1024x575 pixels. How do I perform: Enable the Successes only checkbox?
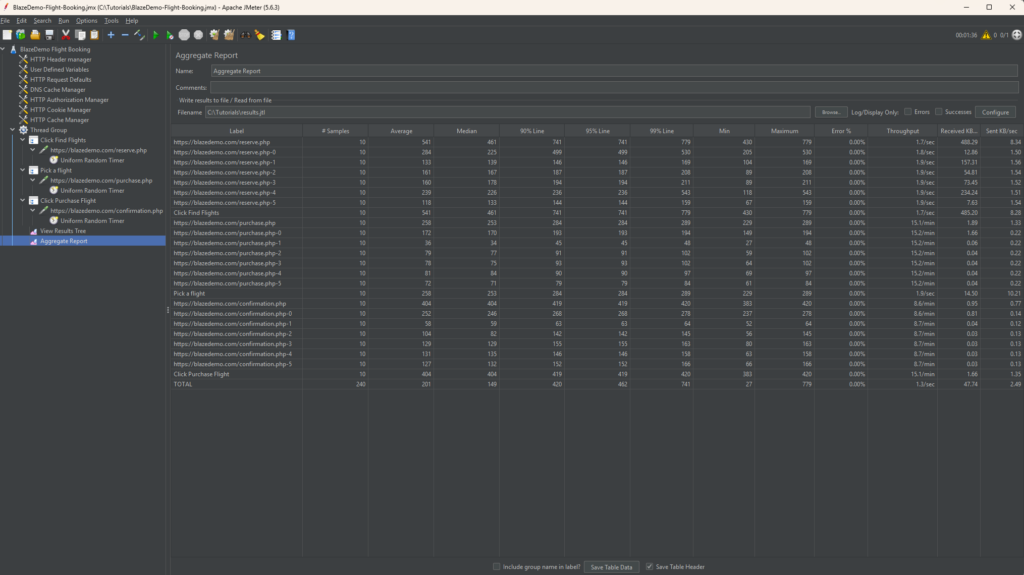pos(938,112)
